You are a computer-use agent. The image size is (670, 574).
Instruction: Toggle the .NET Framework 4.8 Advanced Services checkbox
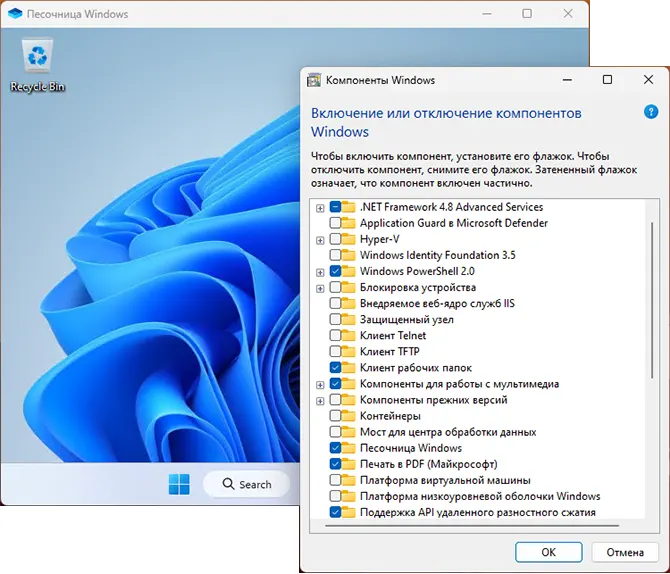click(x=335, y=207)
